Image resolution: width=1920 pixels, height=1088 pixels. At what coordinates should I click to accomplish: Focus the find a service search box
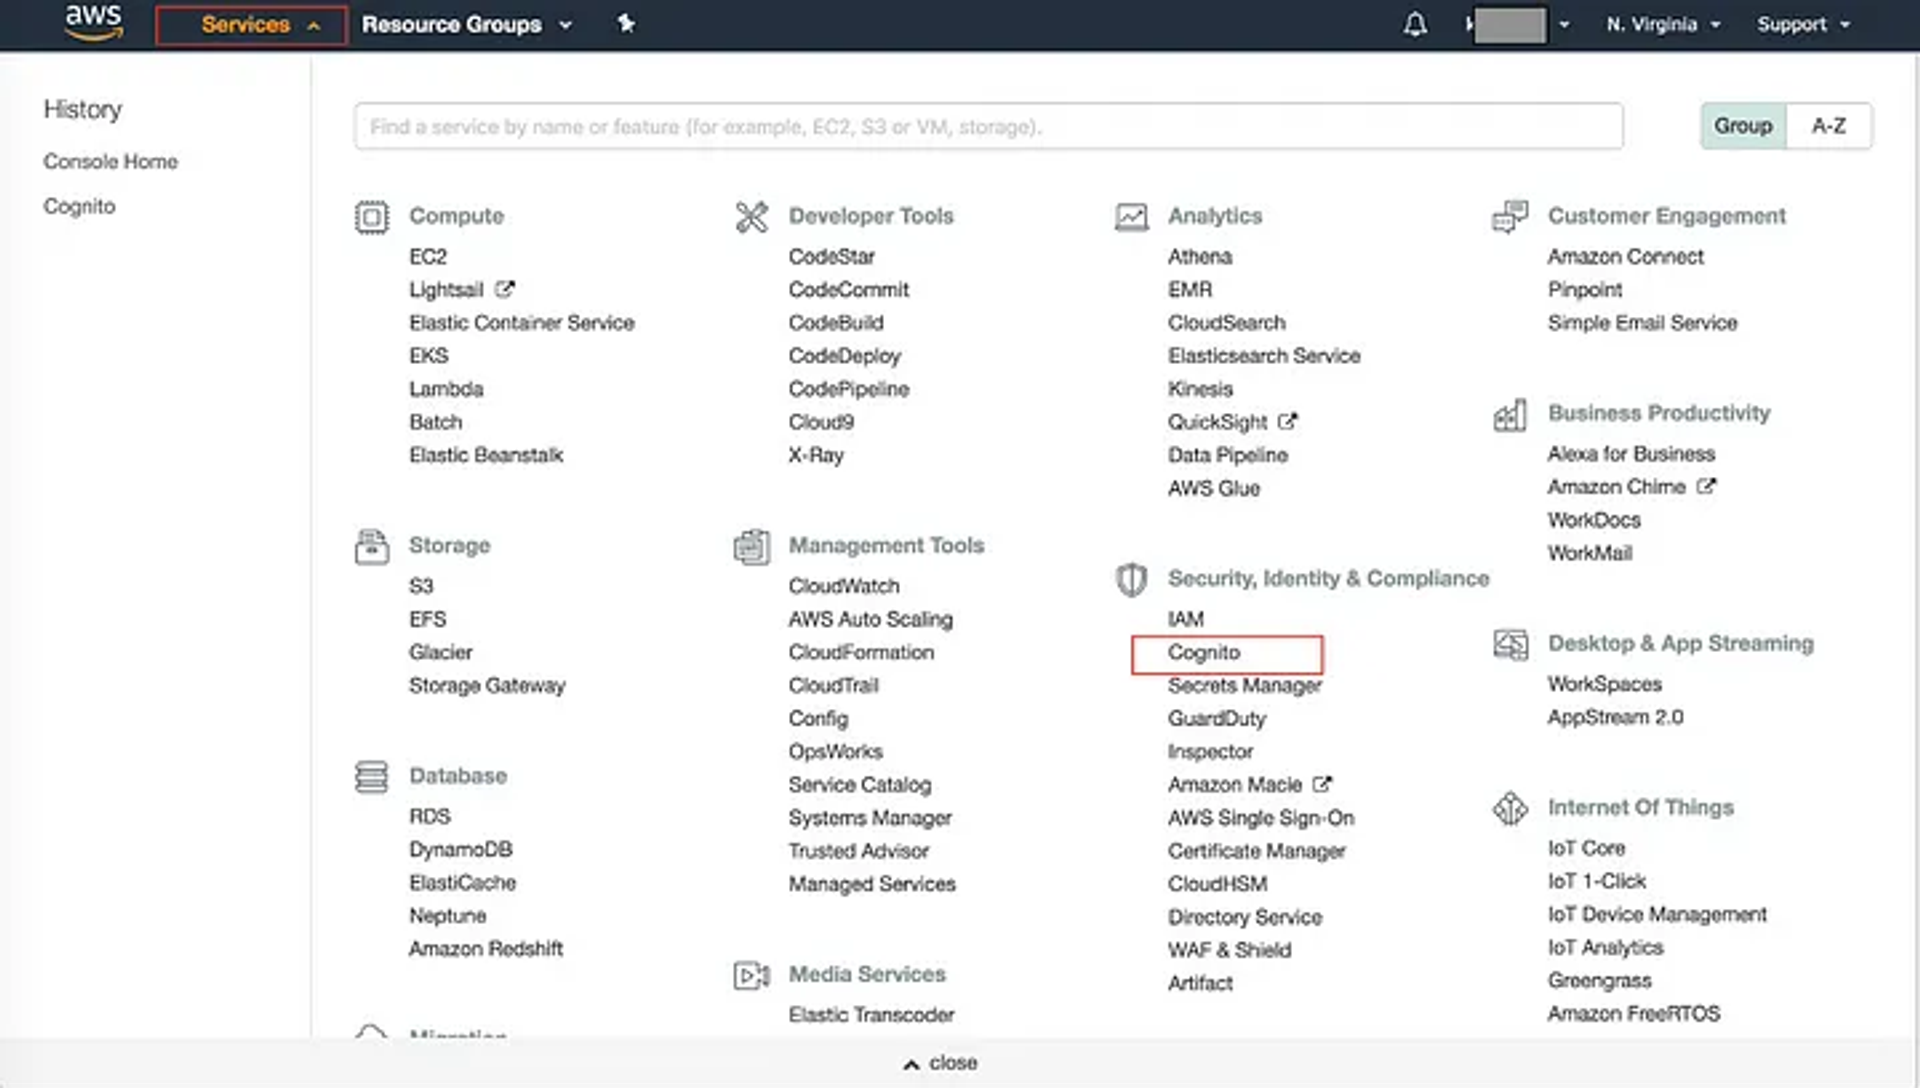[988, 126]
